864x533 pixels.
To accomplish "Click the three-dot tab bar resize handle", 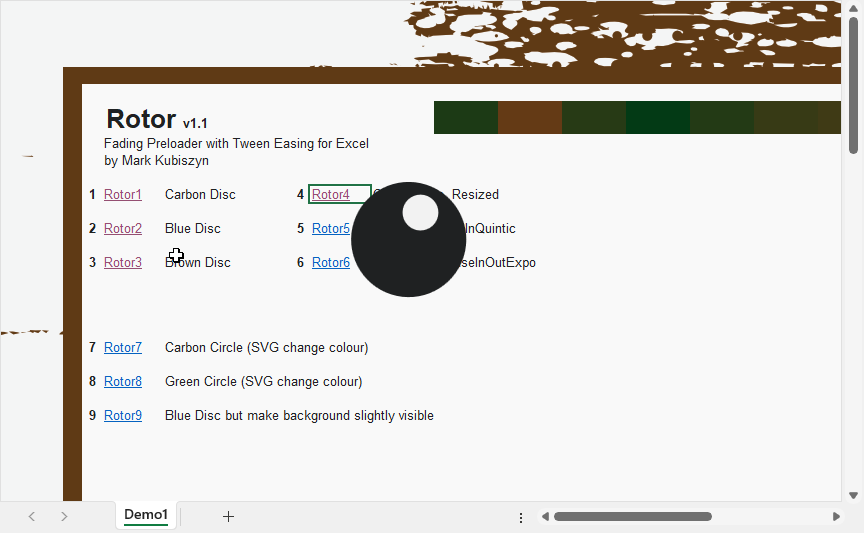I will (x=521, y=517).
